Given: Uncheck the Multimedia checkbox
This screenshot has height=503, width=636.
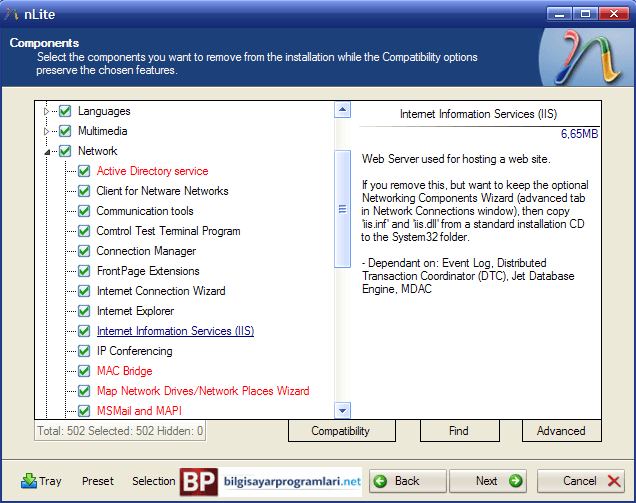Looking at the screenshot, I should (65, 131).
